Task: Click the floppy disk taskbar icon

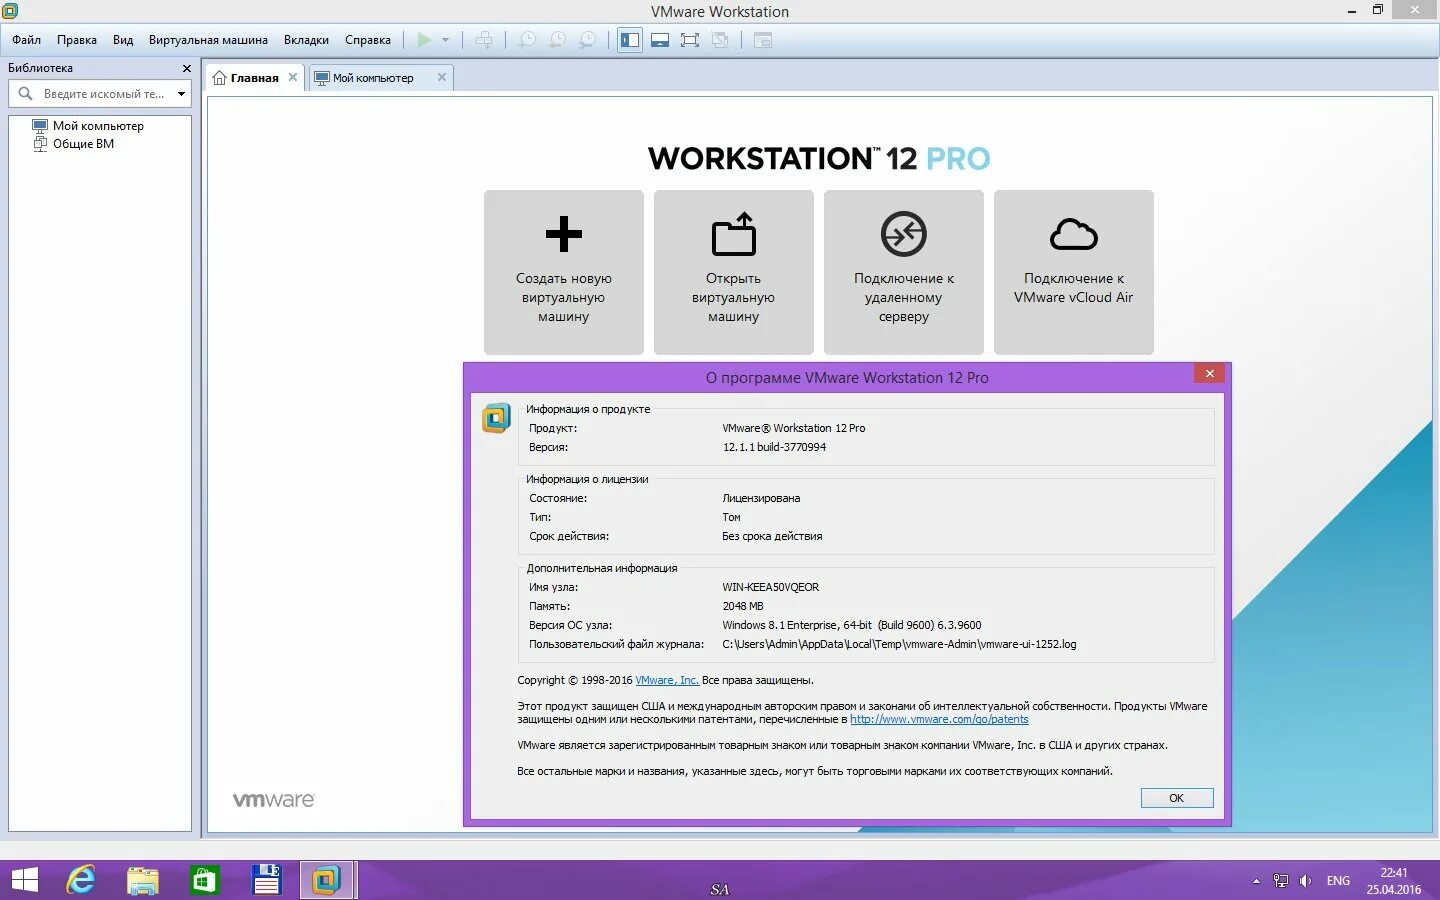Action: pyautogui.click(x=266, y=880)
